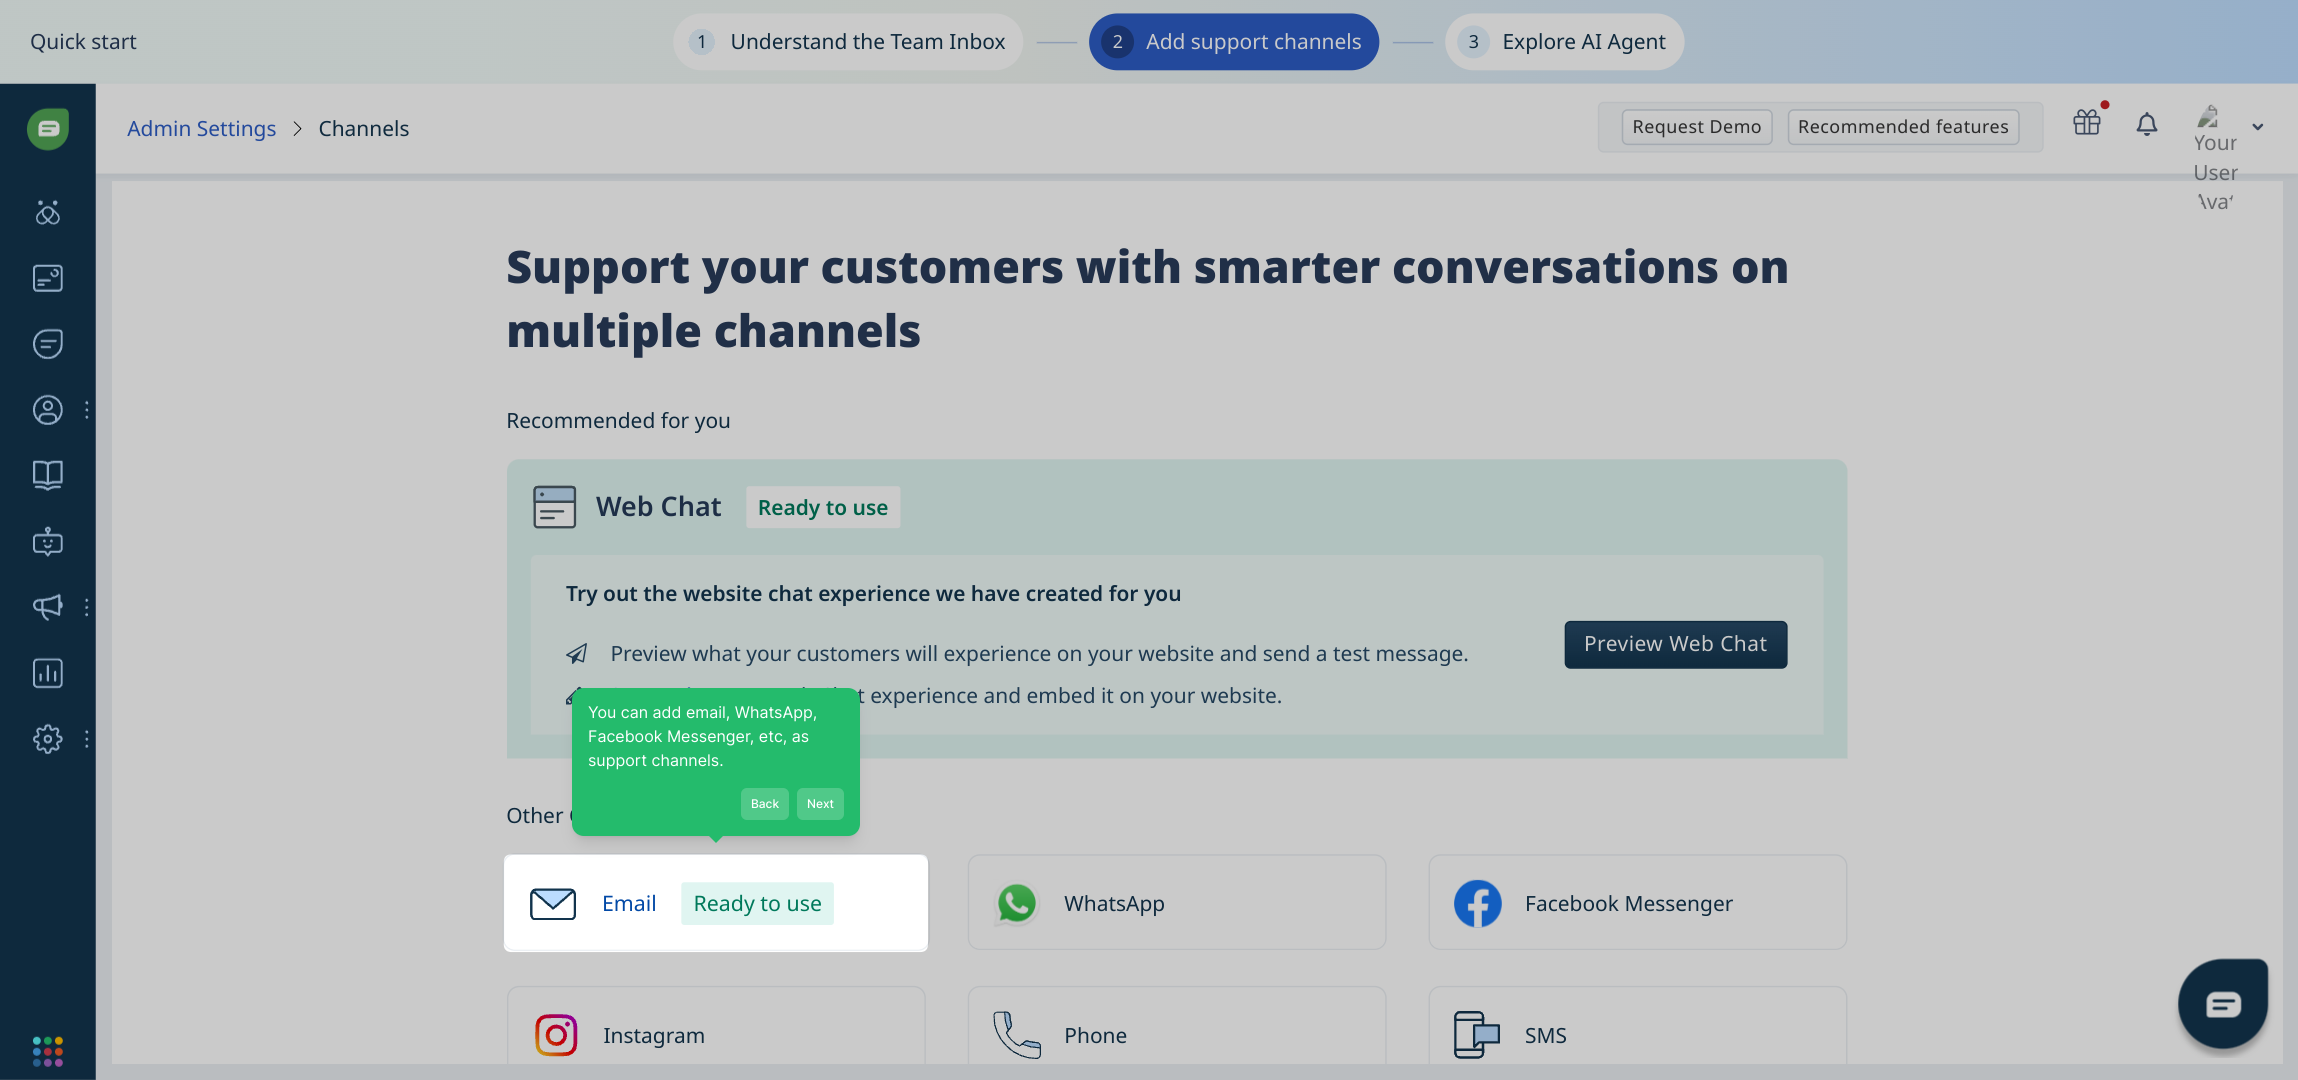
Task: Expand the settings three-dot submenu
Action: click(87, 739)
